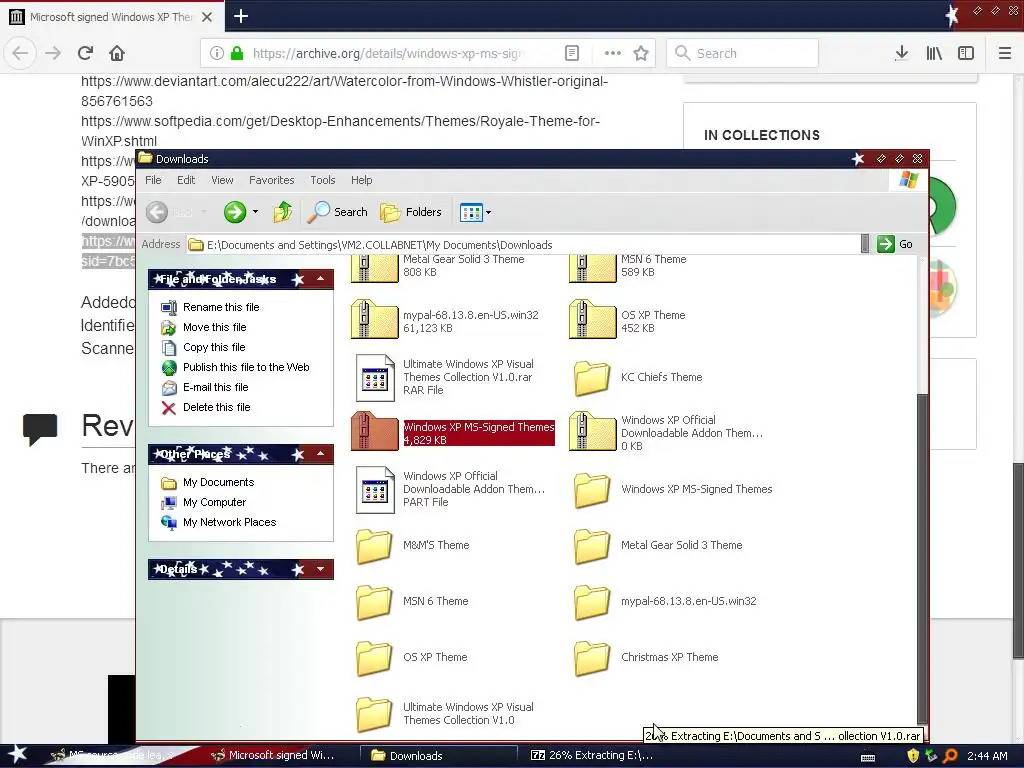Select OS XP Theme folder
Viewport: 1024px width, 768px height.
(412, 657)
